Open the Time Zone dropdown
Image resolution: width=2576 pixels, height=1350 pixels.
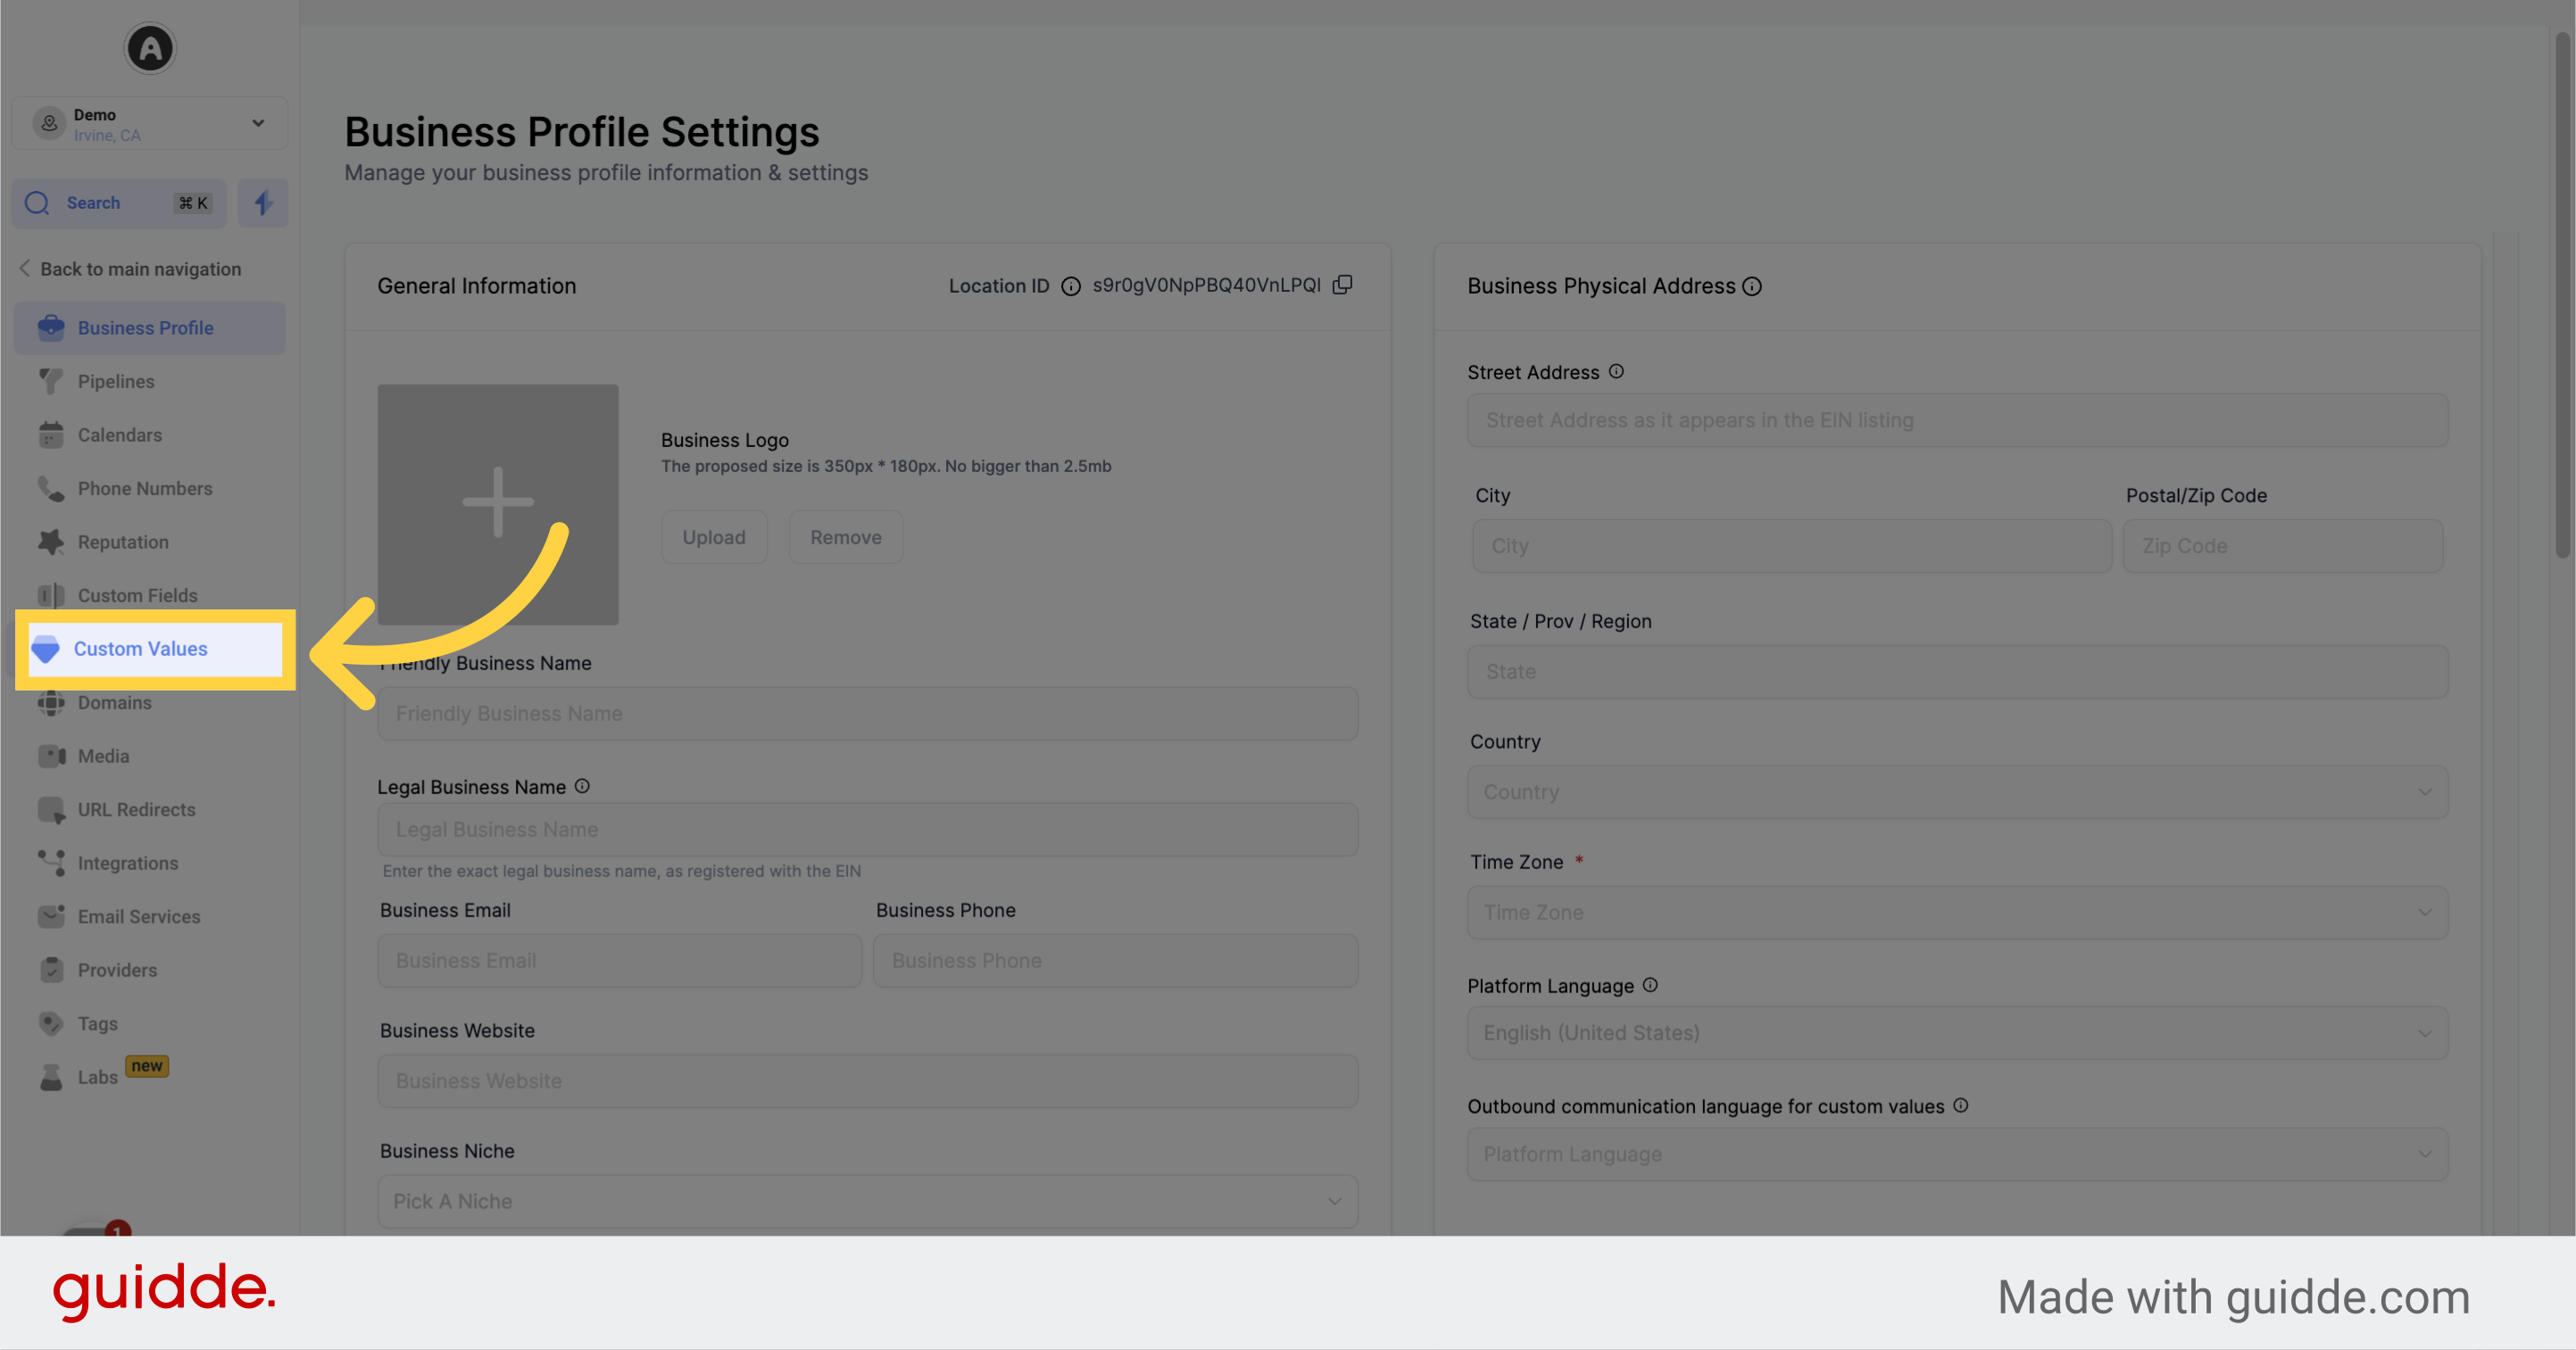click(x=1957, y=912)
